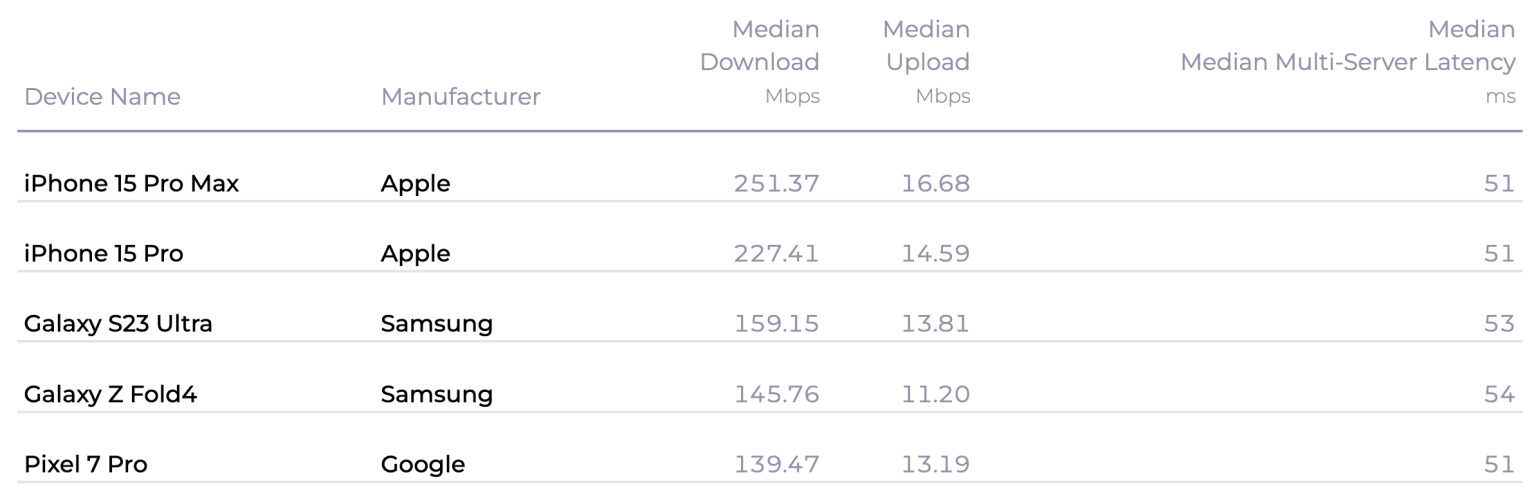Click the iPhone 15 Pro device name

[104, 254]
